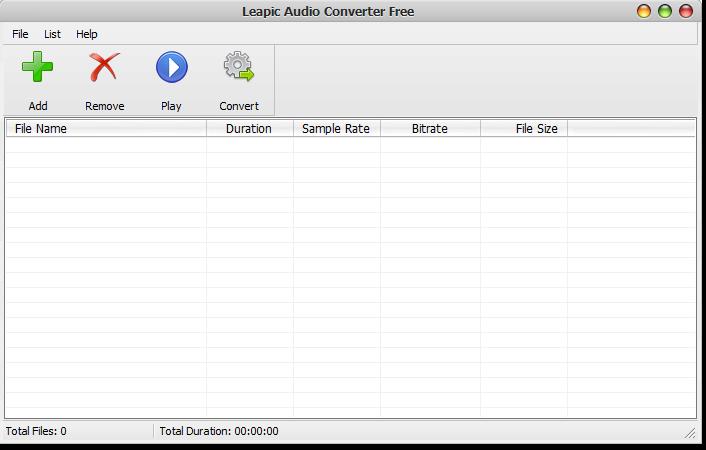Viewport: 706px width, 450px height.
Task: Click the red X Remove icon
Action: click(x=104, y=69)
